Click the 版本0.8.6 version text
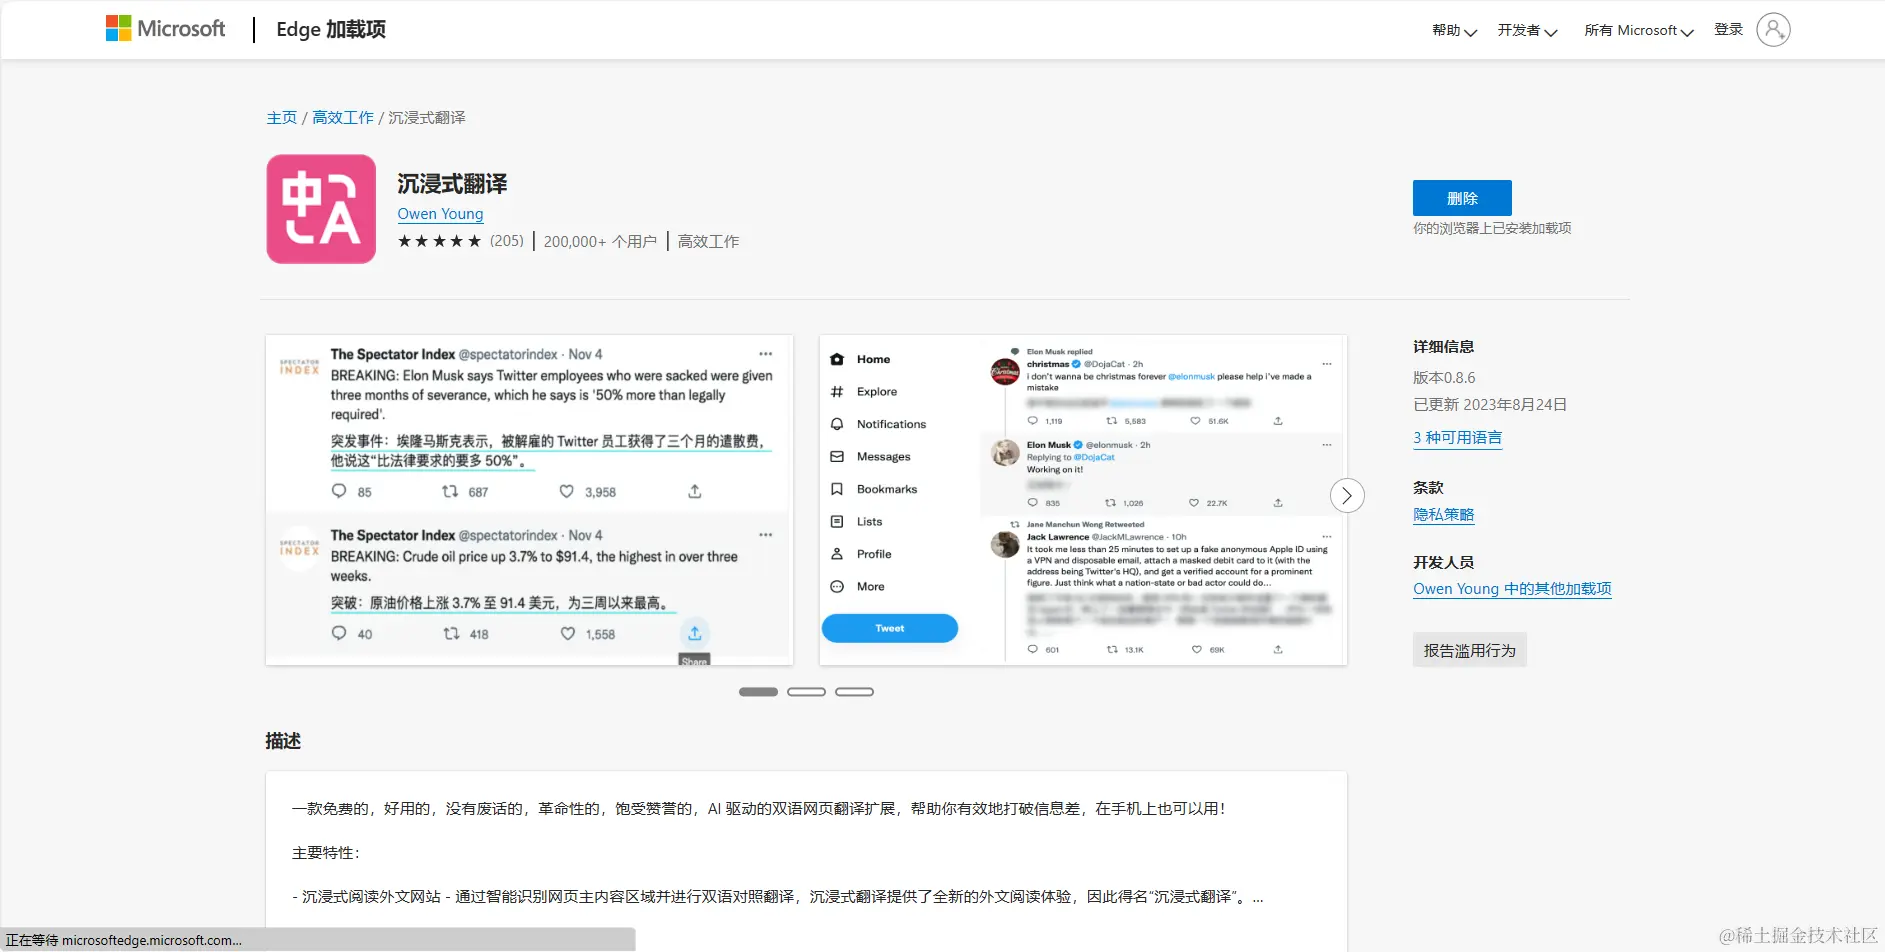The image size is (1885, 952). (x=1444, y=378)
